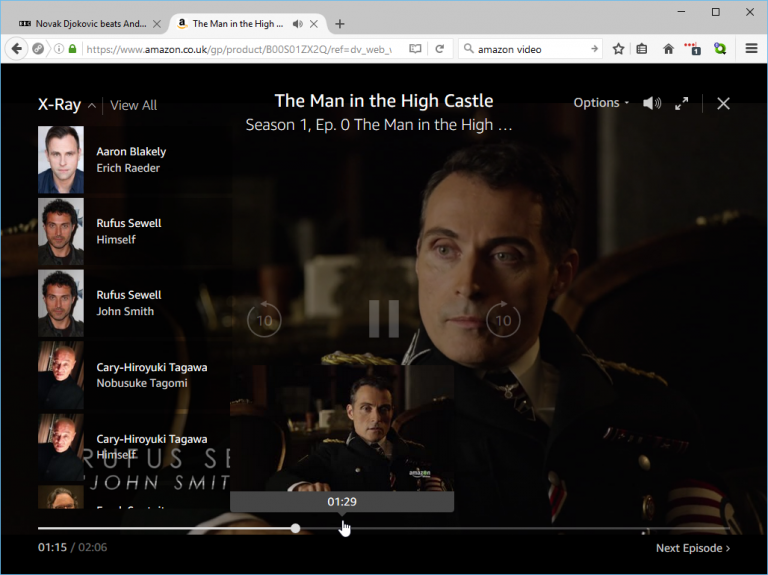The width and height of the screenshot is (768, 575).
Task: Rewind 10 seconds
Action: click(264, 319)
